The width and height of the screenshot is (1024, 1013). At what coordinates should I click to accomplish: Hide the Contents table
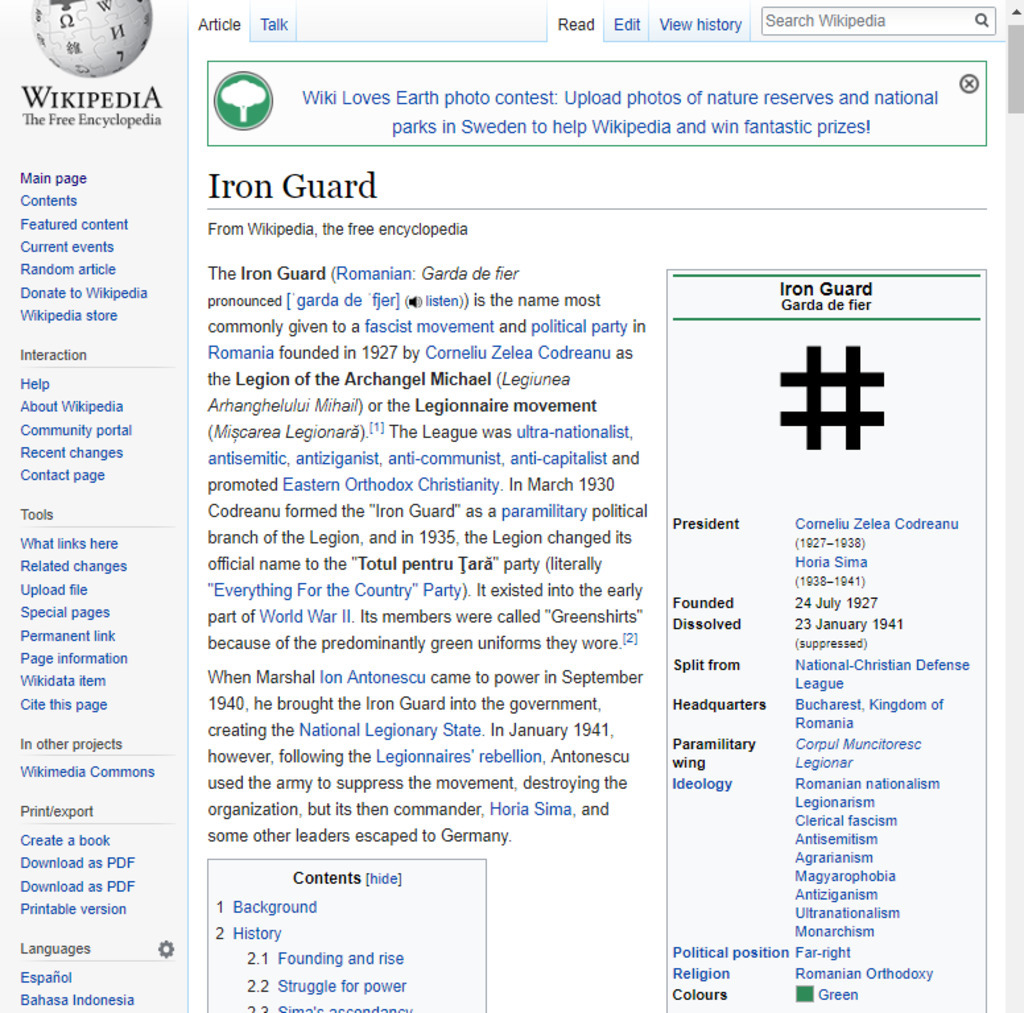[x=384, y=879]
